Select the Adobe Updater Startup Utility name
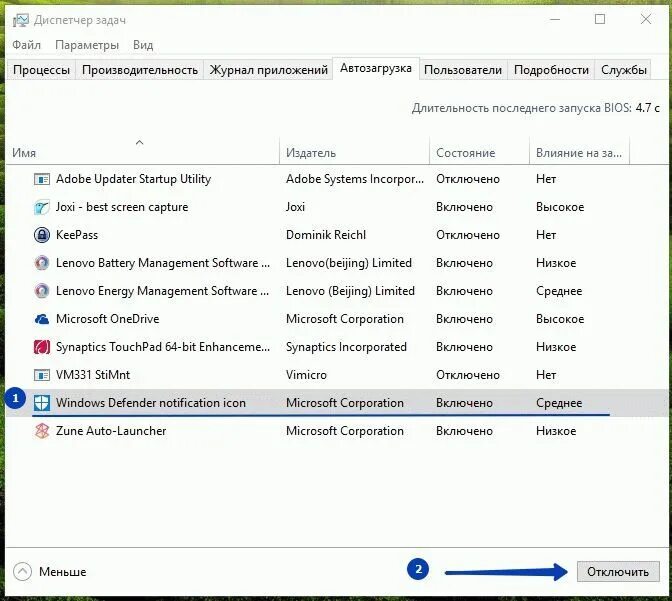Image resolution: width=672 pixels, height=601 pixels. point(133,179)
